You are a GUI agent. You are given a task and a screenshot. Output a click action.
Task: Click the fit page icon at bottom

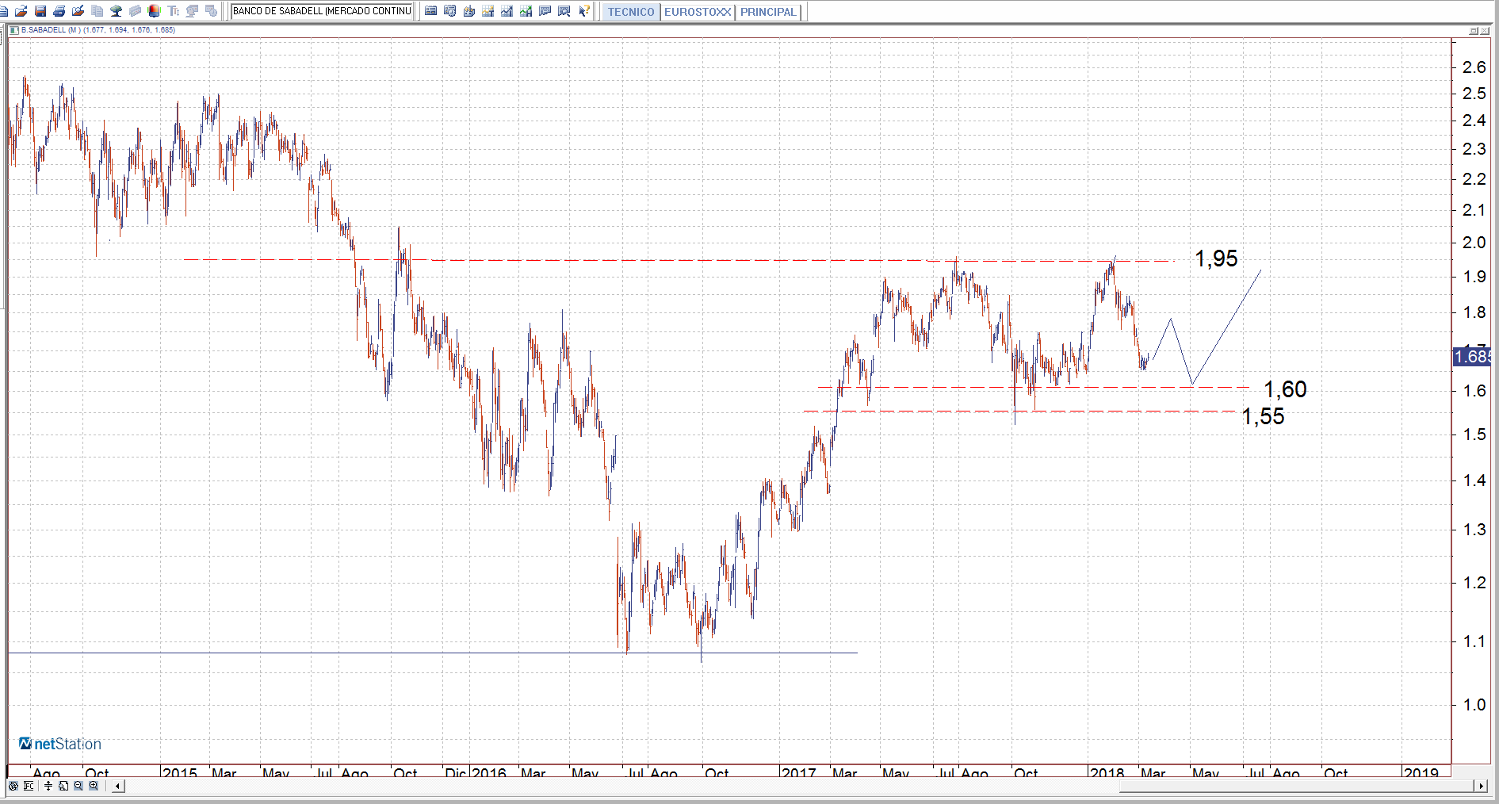pos(63,787)
